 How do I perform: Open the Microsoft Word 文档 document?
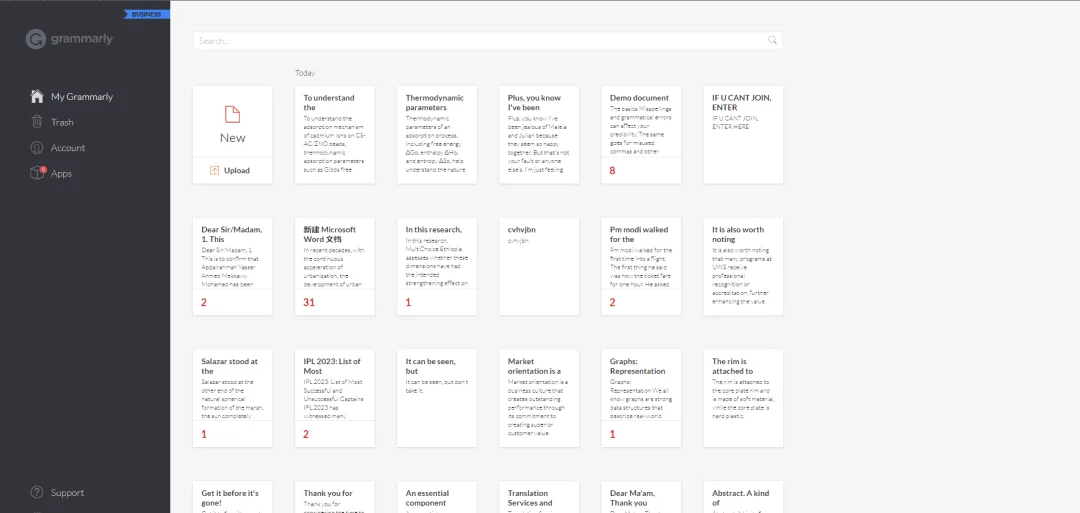point(335,266)
